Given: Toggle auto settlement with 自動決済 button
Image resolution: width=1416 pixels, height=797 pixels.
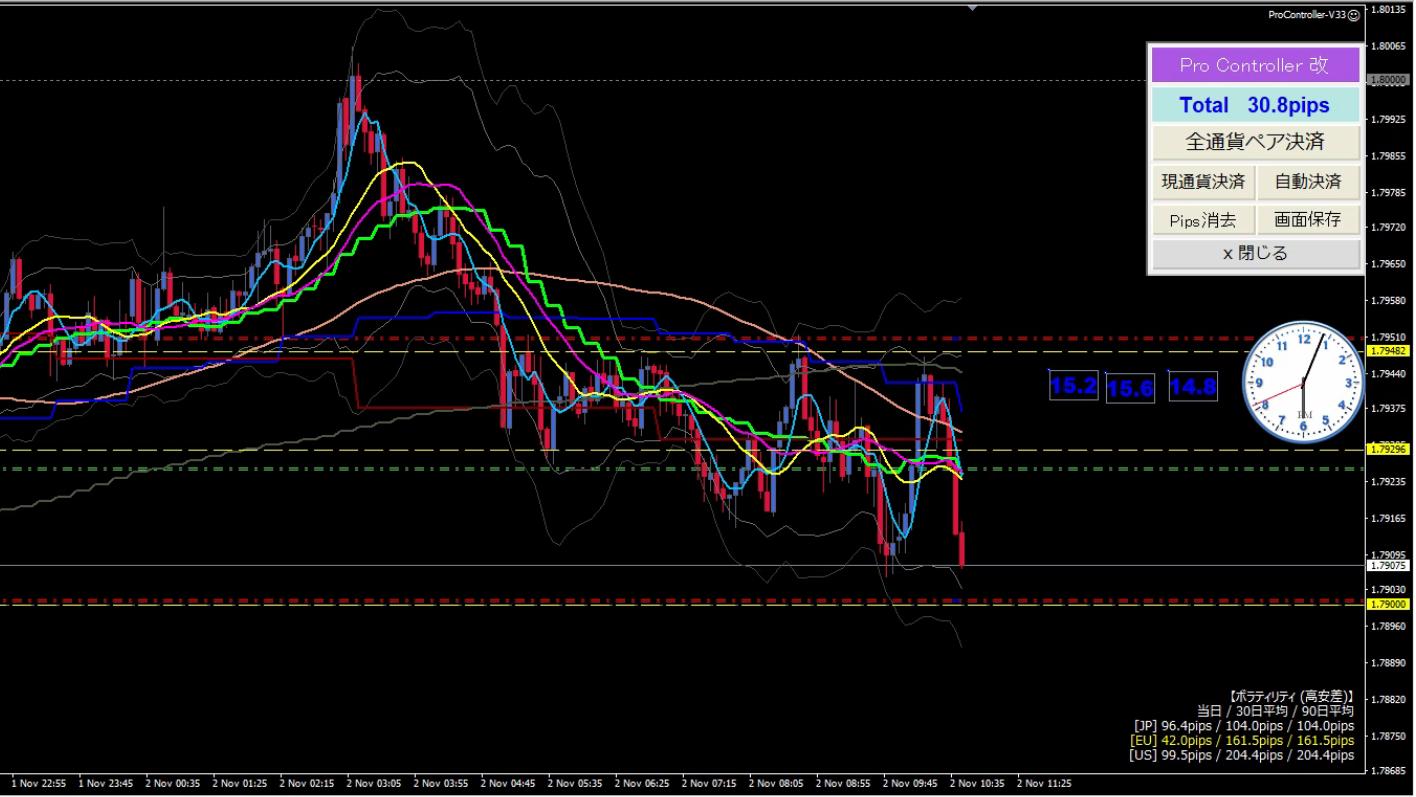Looking at the screenshot, I should coord(1308,182).
